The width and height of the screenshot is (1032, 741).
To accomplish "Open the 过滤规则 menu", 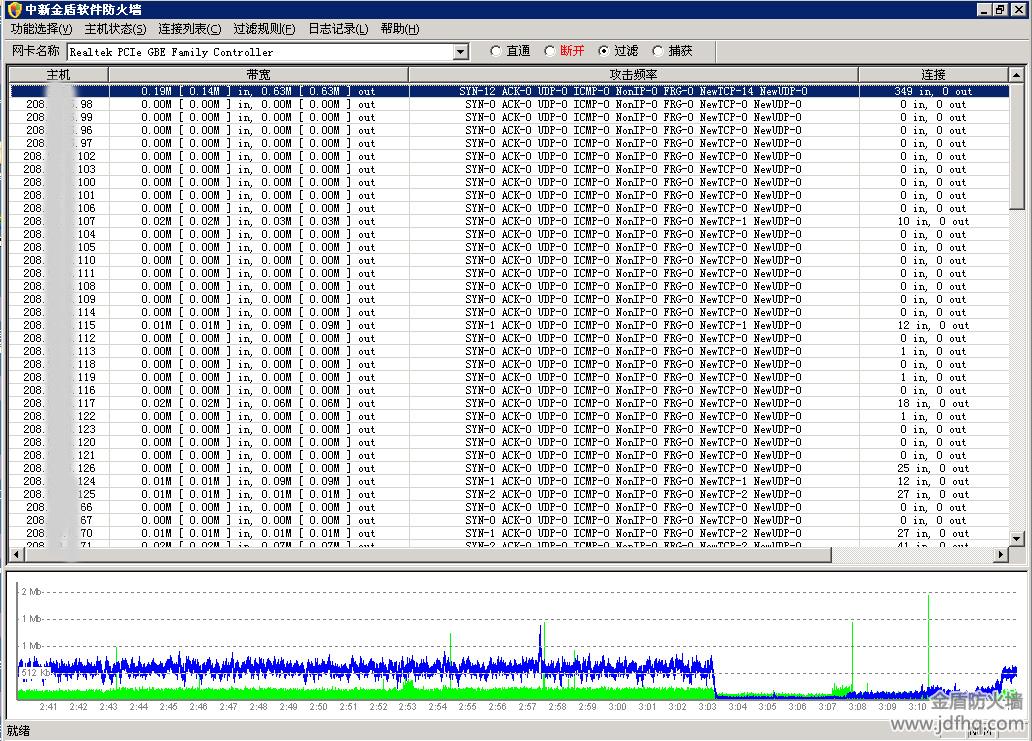I will (x=264, y=29).
